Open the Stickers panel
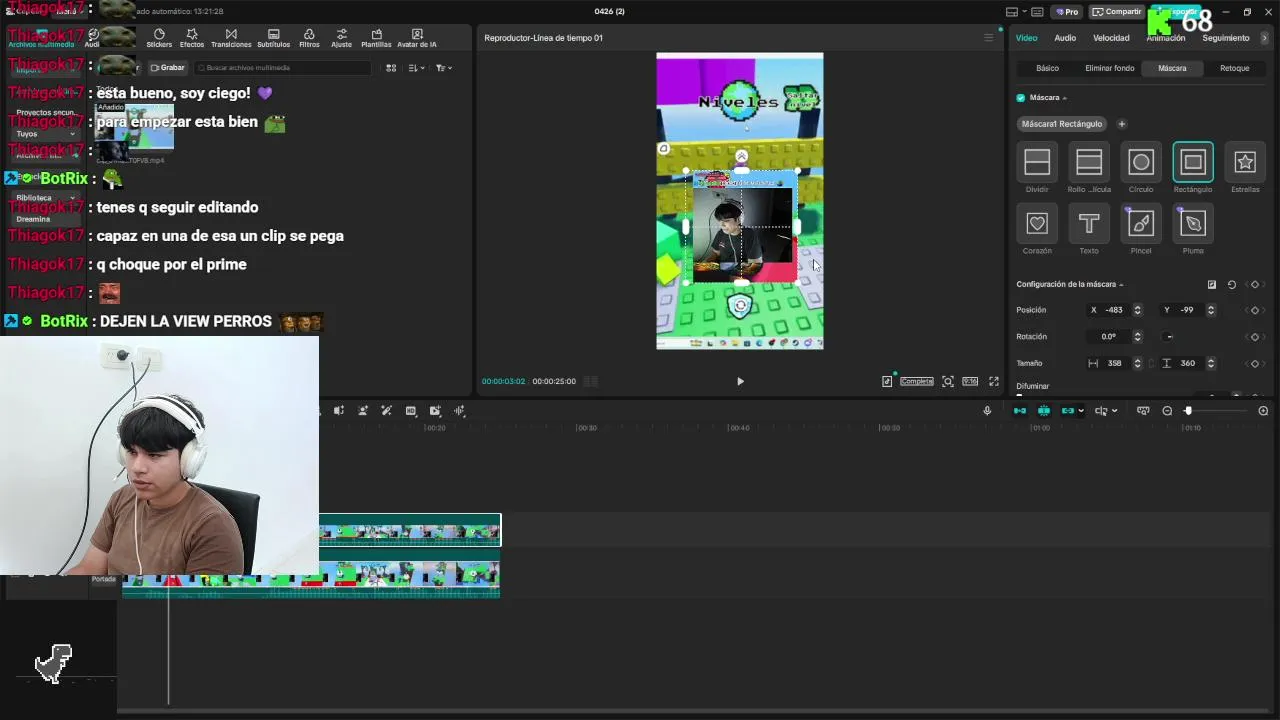Screen dimensions: 1280x720 159,38
